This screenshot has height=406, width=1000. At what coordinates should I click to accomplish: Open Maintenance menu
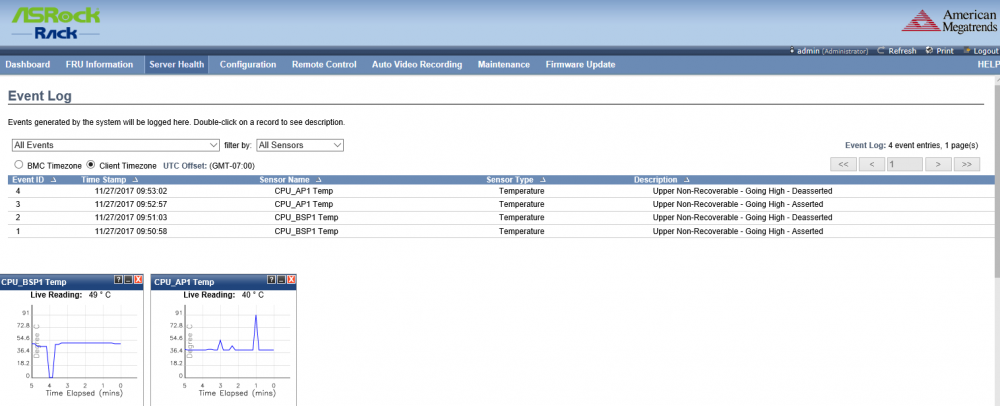coord(504,64)
